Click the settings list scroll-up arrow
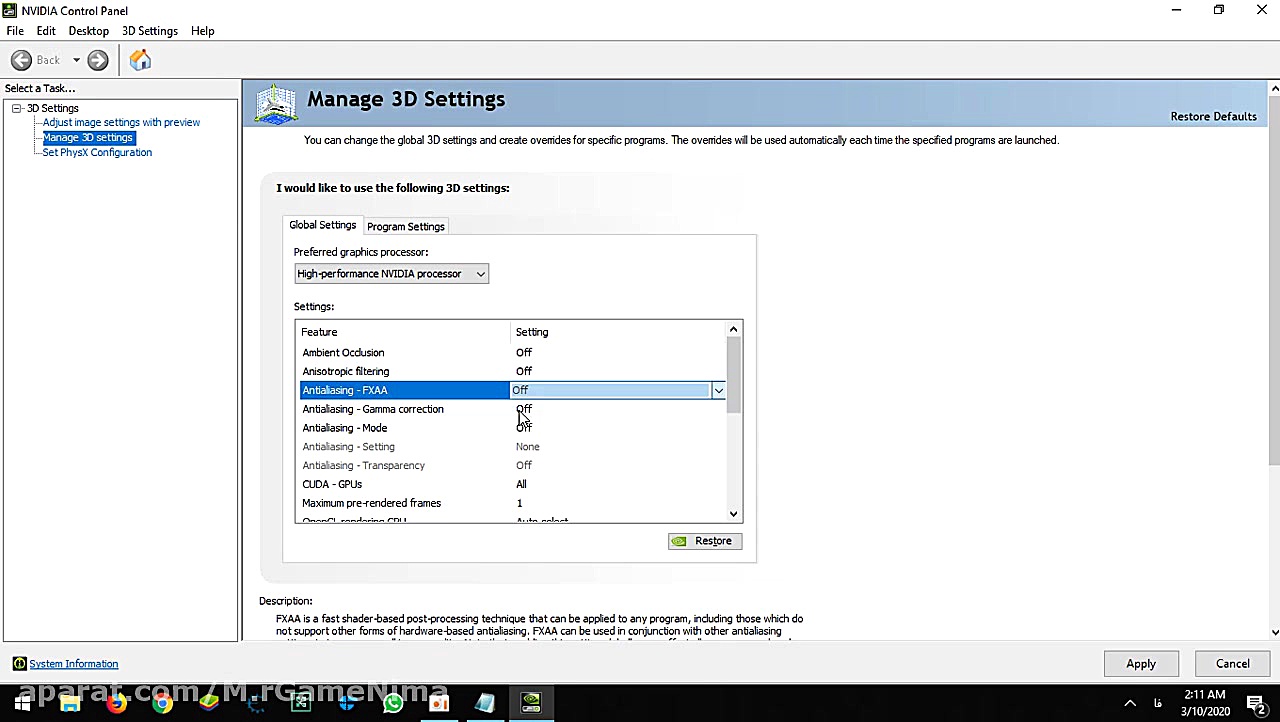 pyautogui.click(x=733, y=330)
